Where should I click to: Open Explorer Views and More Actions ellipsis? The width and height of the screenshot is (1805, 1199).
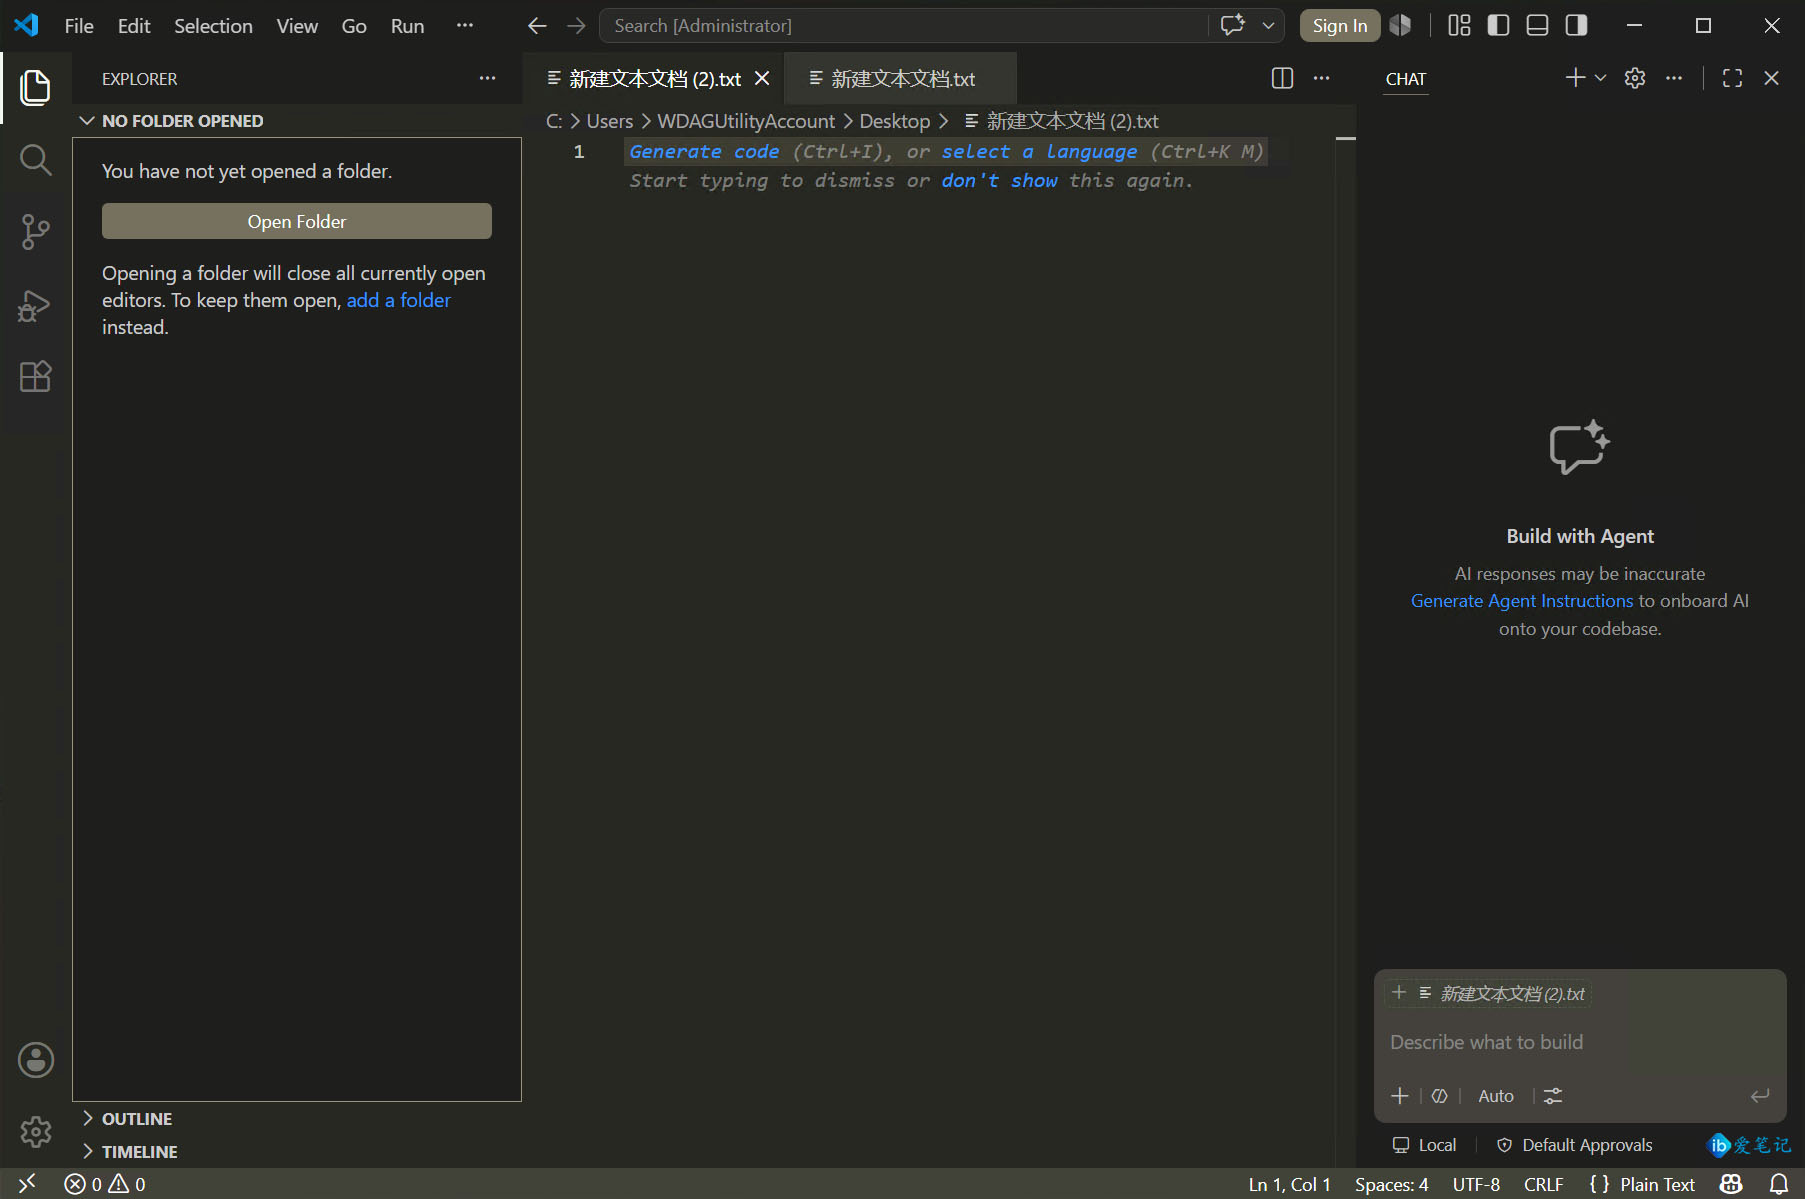point(487,78)
